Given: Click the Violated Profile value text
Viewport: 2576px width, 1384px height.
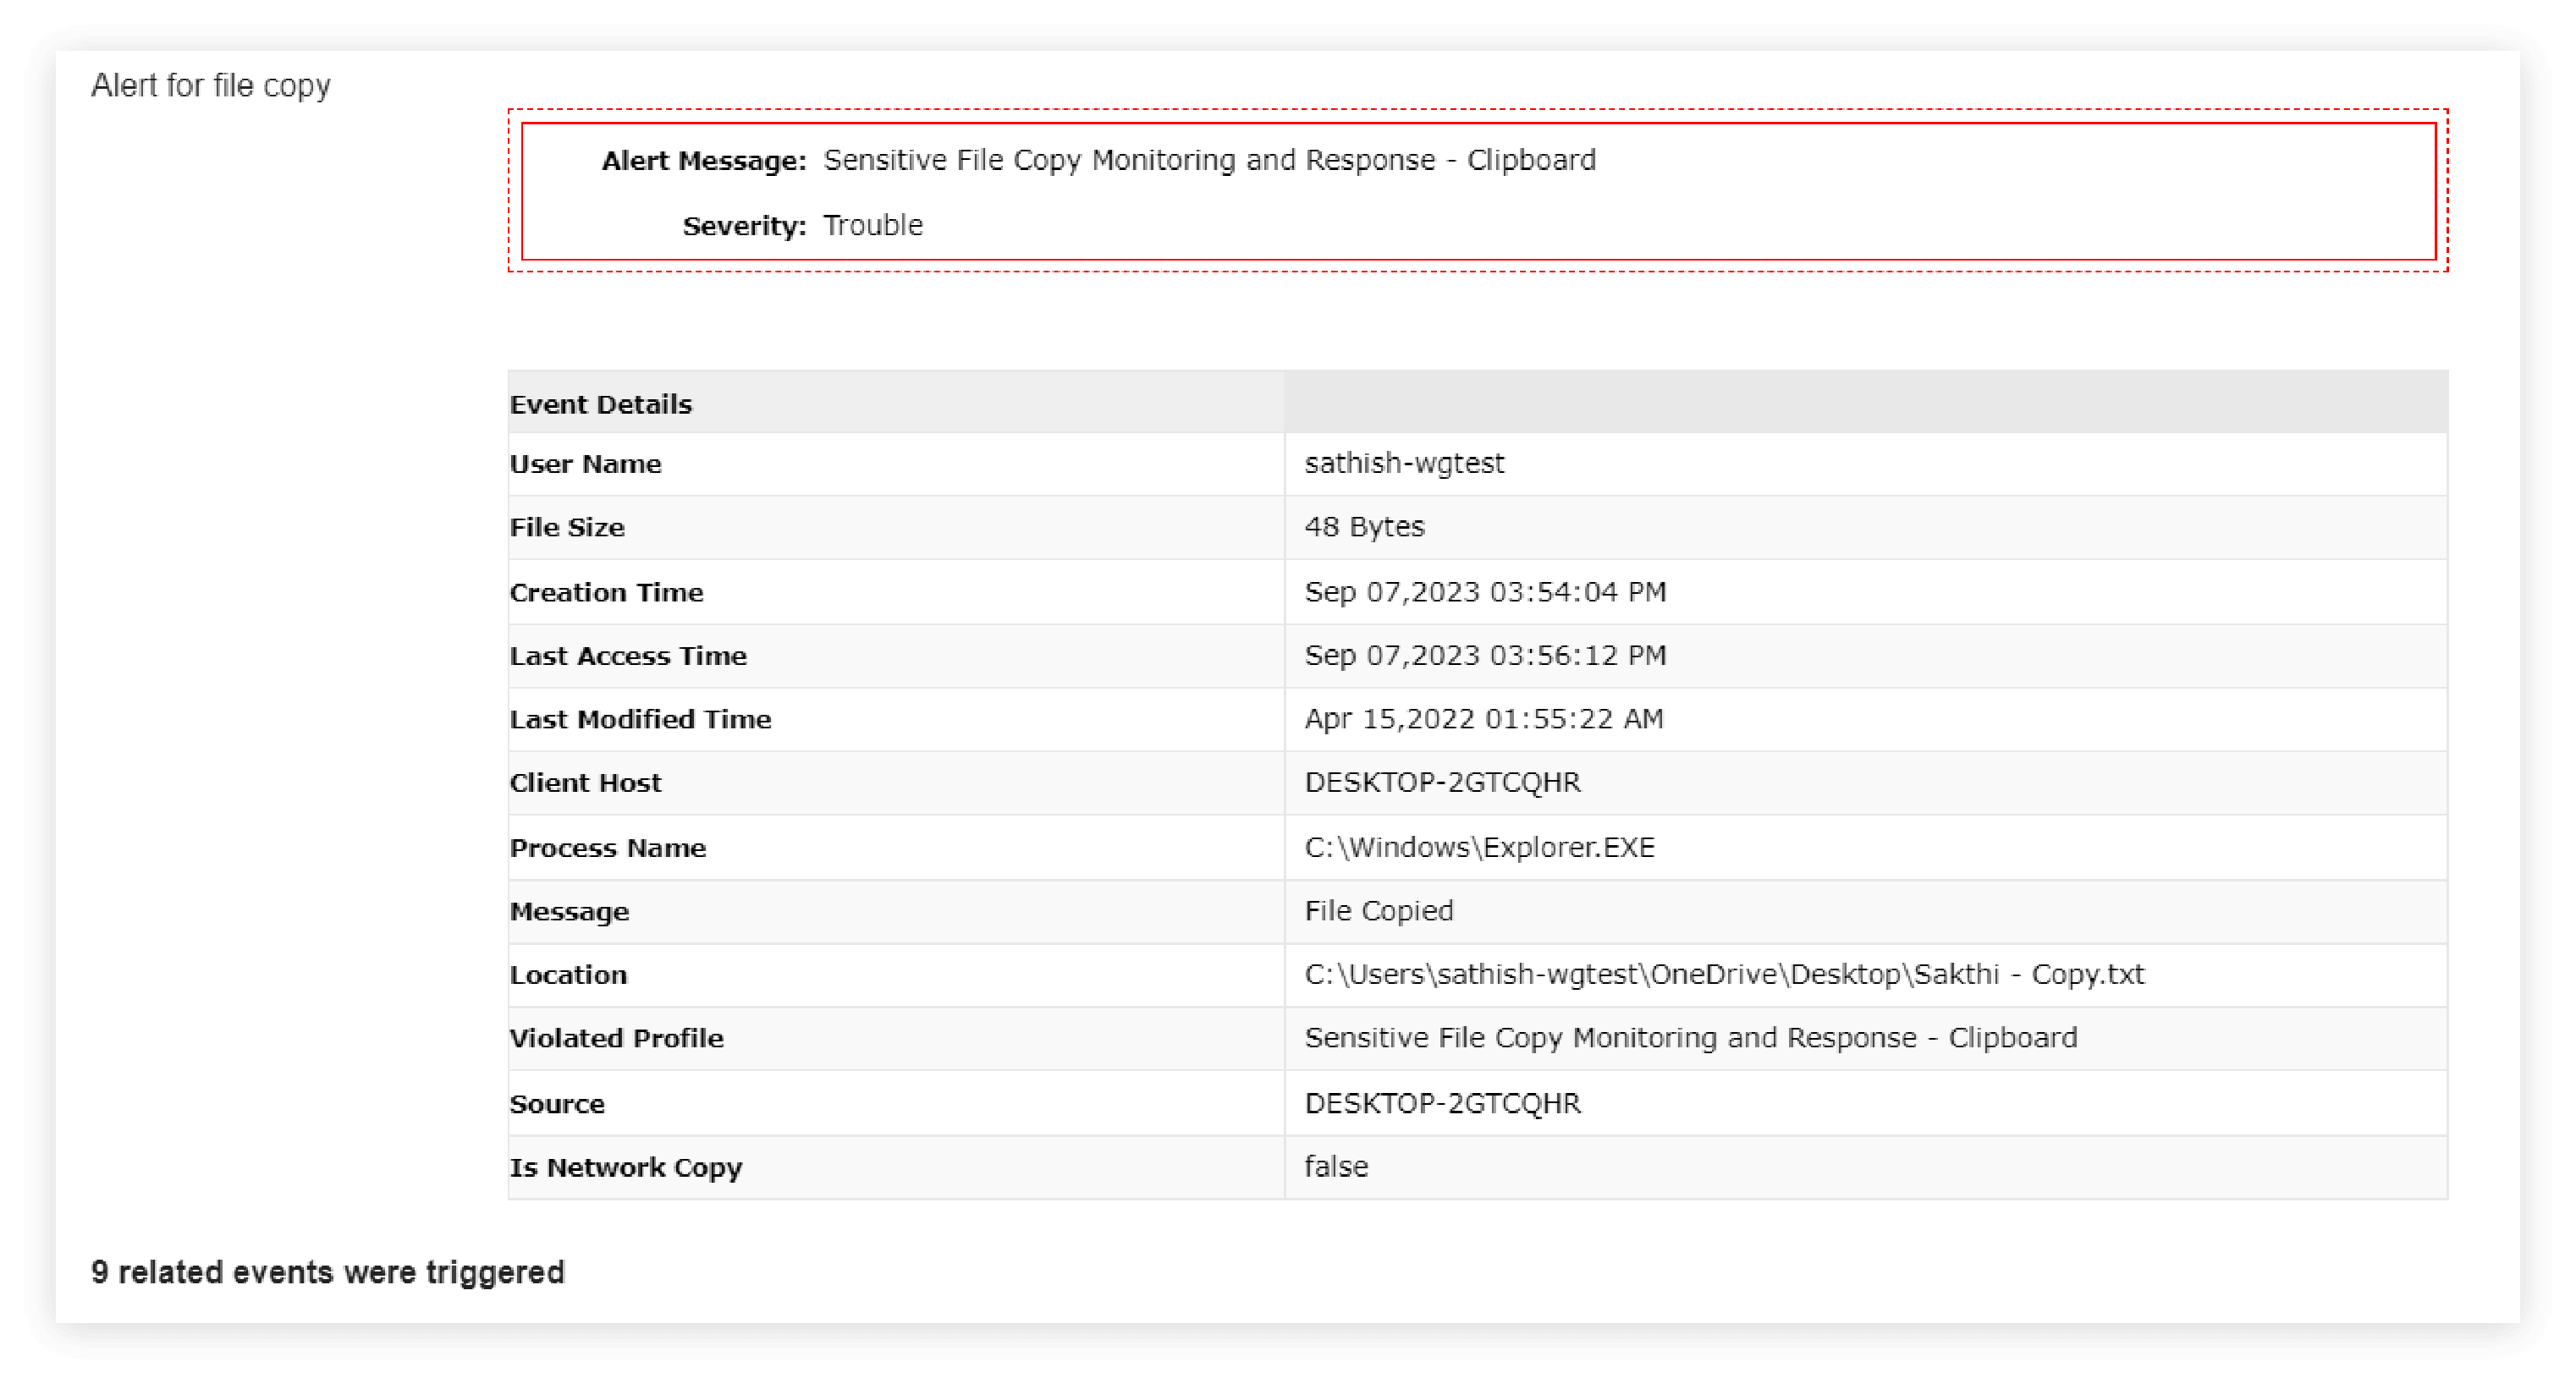Looking at the screenshot, I should coord(1690,1038).
